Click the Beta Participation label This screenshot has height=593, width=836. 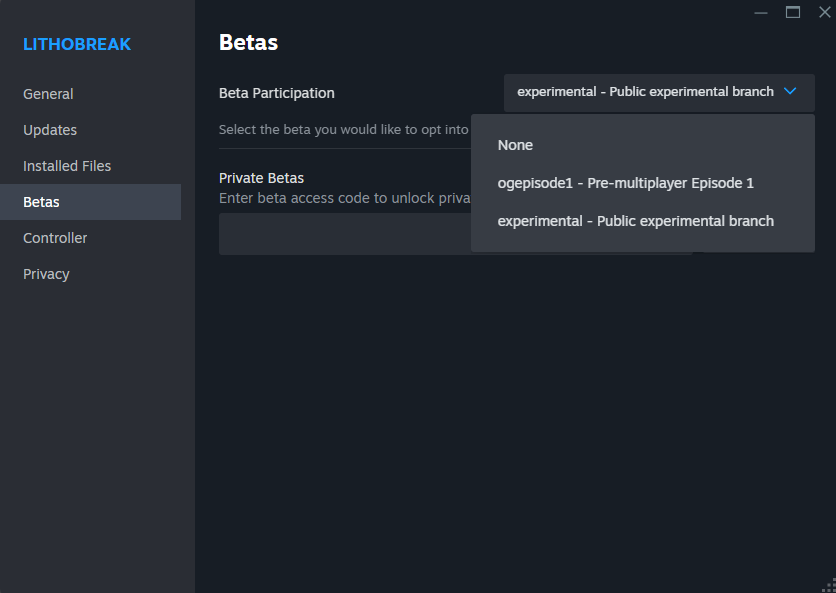point(277,93)
